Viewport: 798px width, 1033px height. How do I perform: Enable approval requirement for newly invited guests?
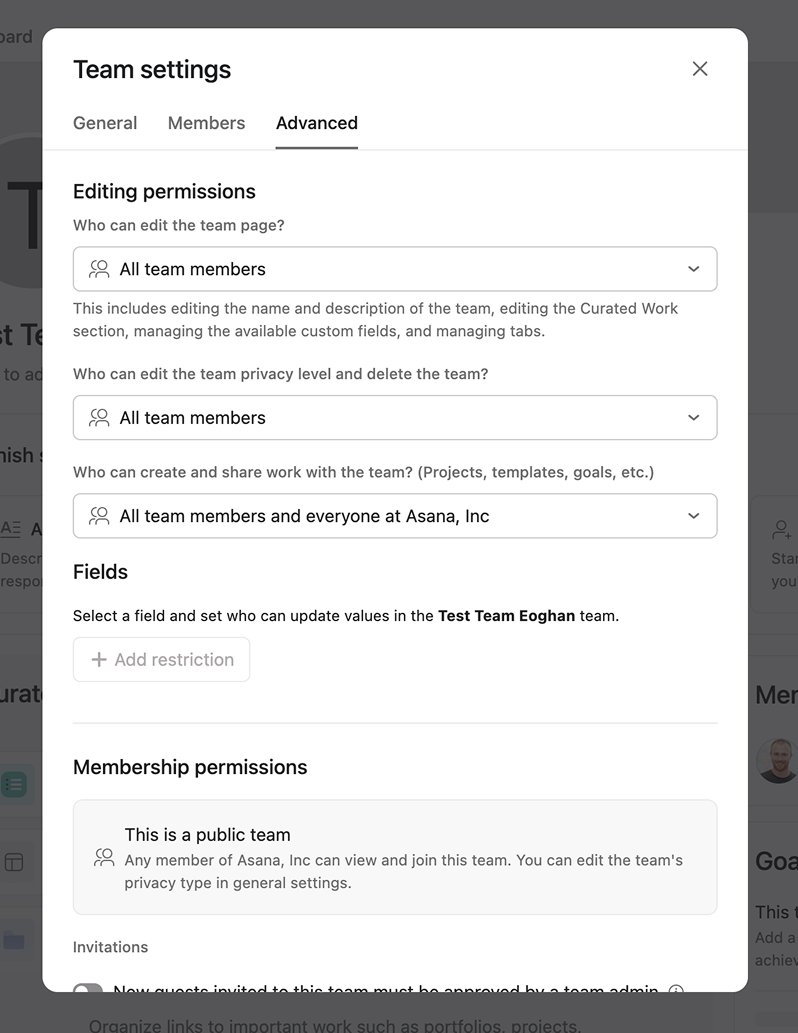pos(87,990)
